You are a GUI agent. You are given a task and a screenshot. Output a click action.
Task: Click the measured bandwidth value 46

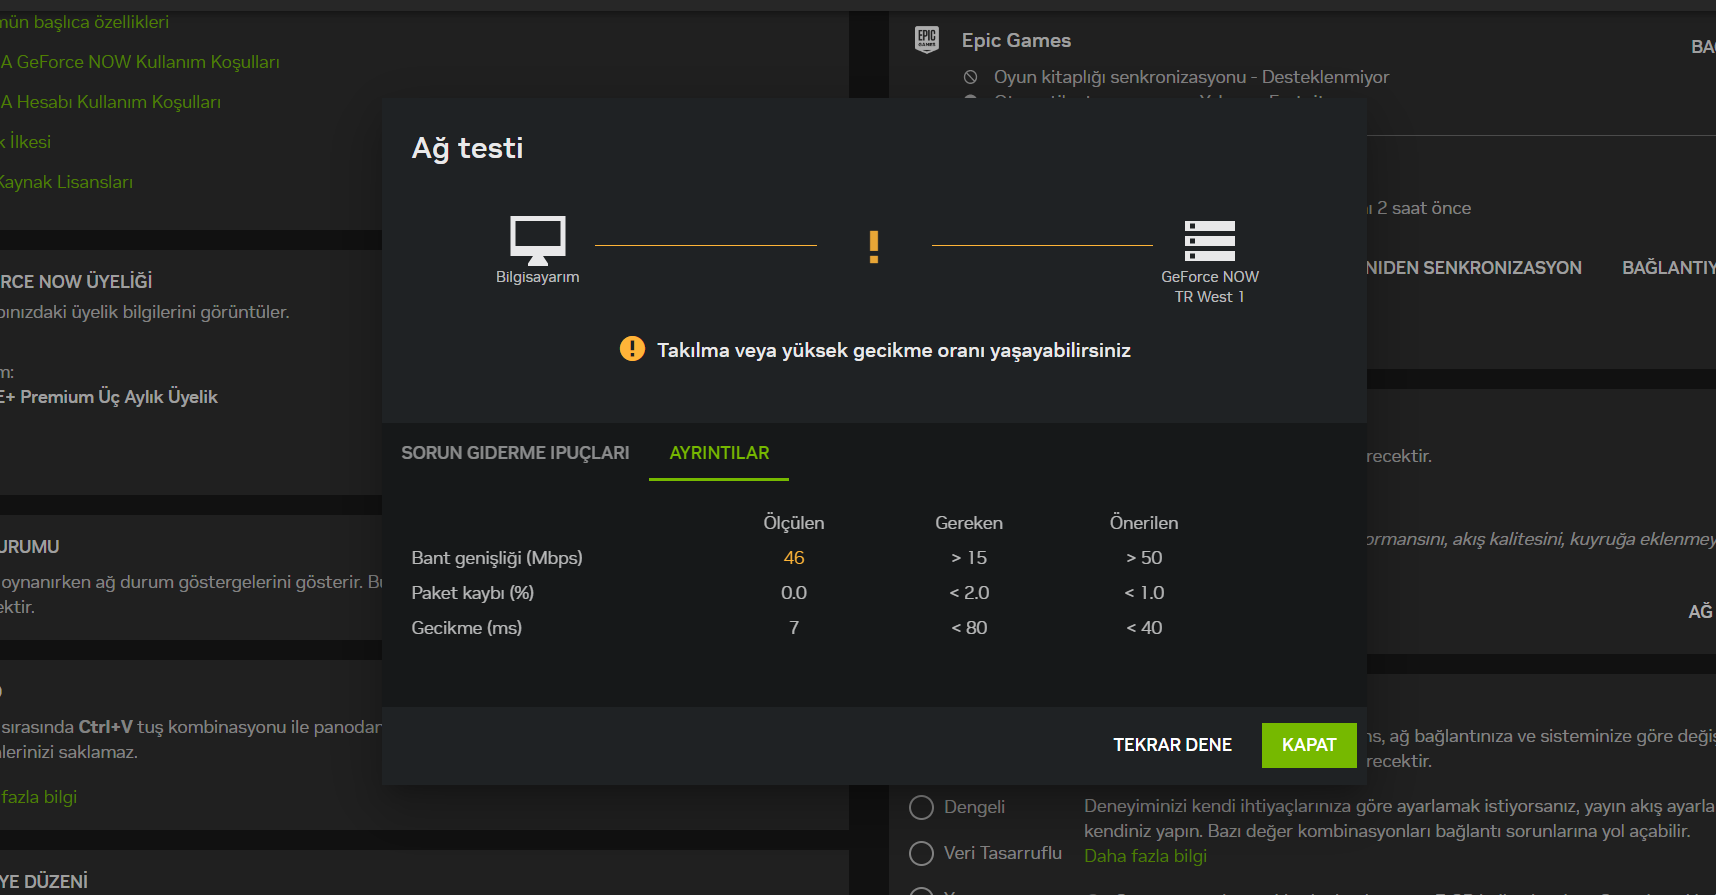[x=794, y=558]
